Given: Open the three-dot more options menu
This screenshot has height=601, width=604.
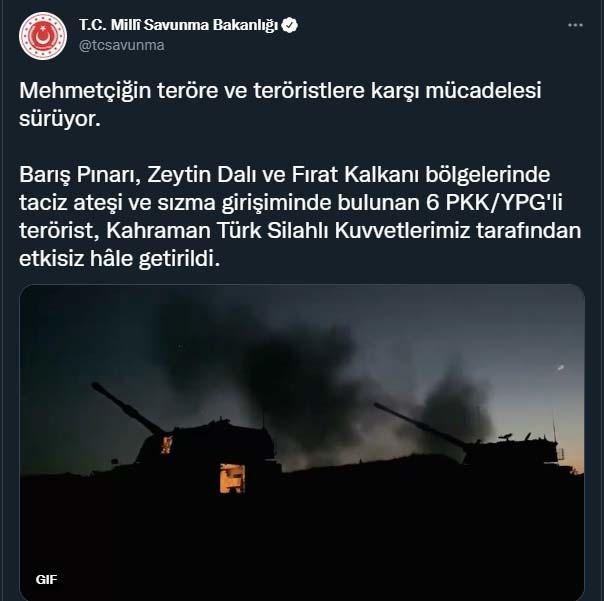Looking at the screenshot, I should click(x=575, y=25).
